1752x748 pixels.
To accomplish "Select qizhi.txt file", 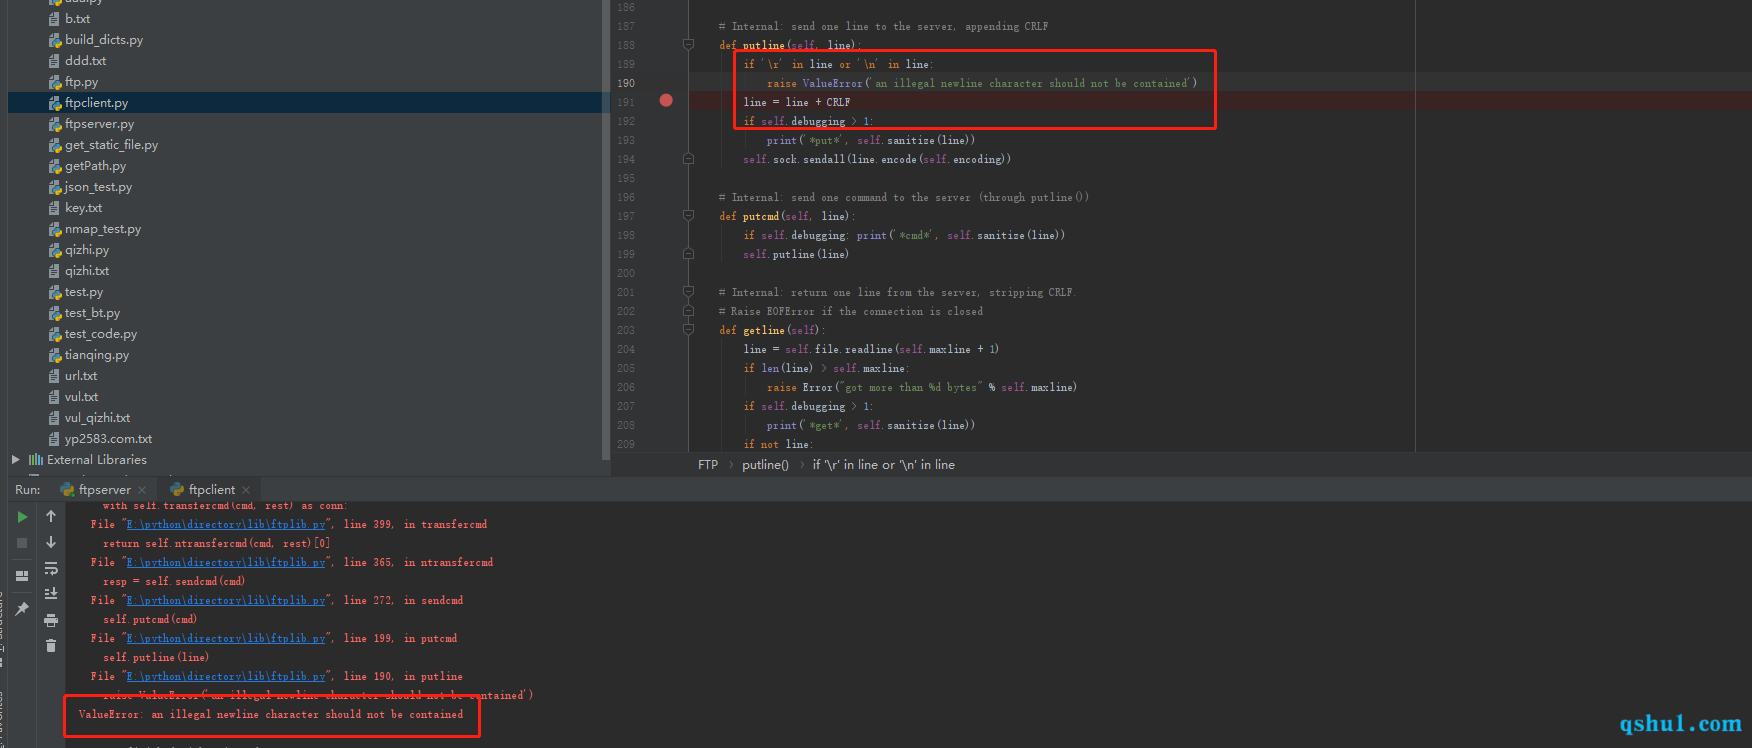I will click(87, 271).
